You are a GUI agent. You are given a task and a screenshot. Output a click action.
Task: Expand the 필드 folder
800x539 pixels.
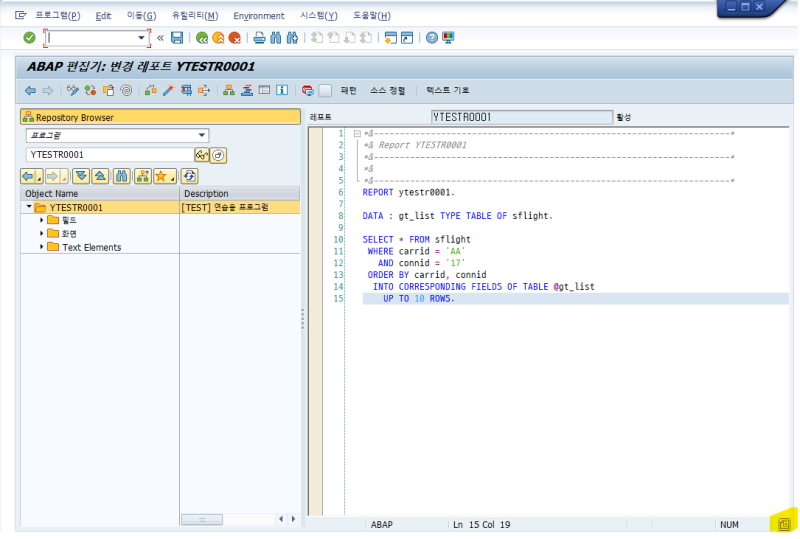click(x=41, y=220)
